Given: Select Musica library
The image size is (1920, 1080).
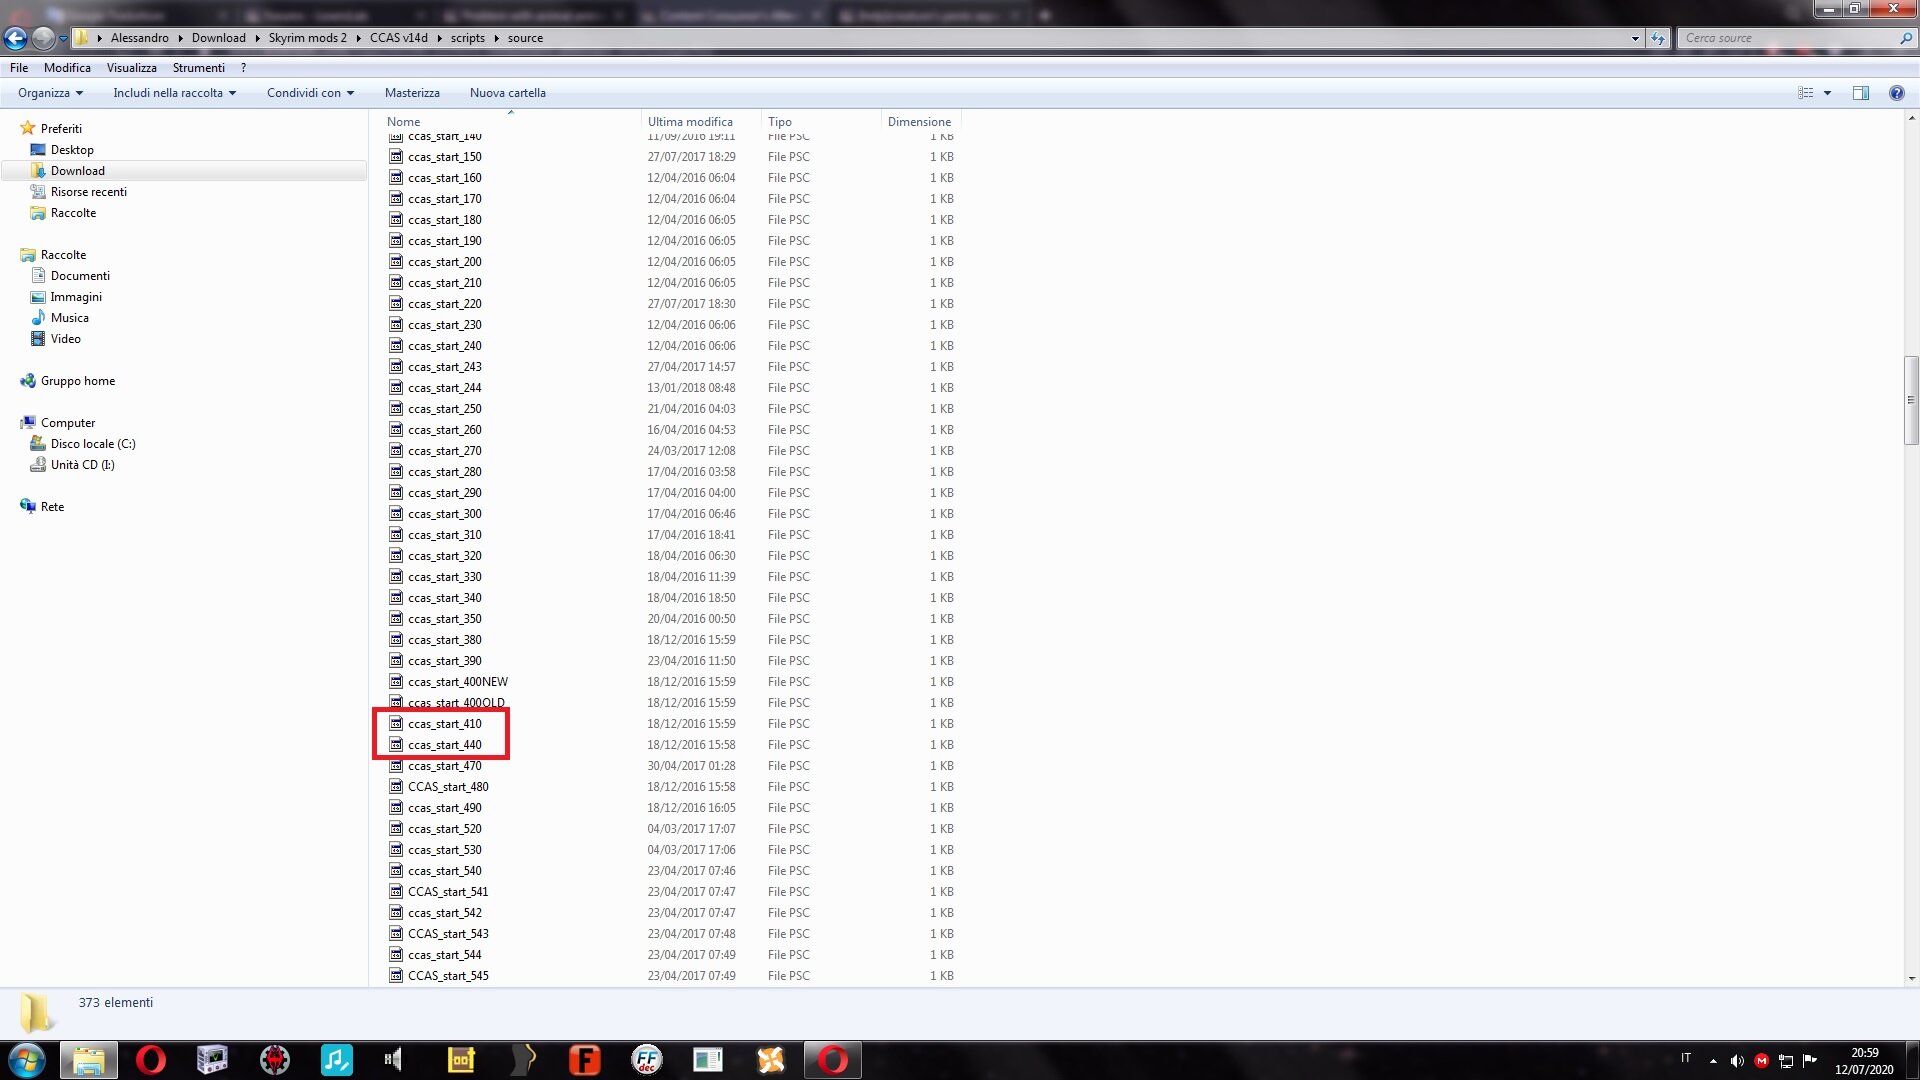Looking at the screenshot, I should point(69,318).
